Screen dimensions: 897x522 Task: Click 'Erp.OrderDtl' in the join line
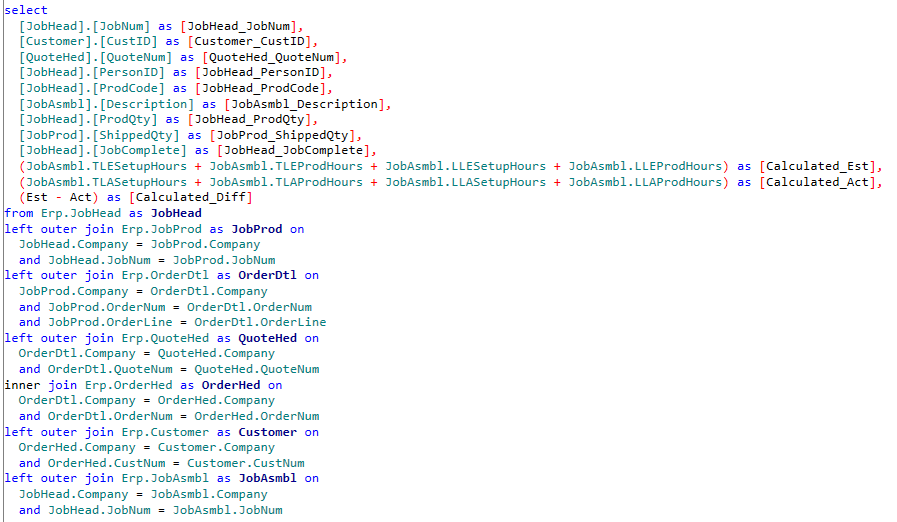pos(165,275)
